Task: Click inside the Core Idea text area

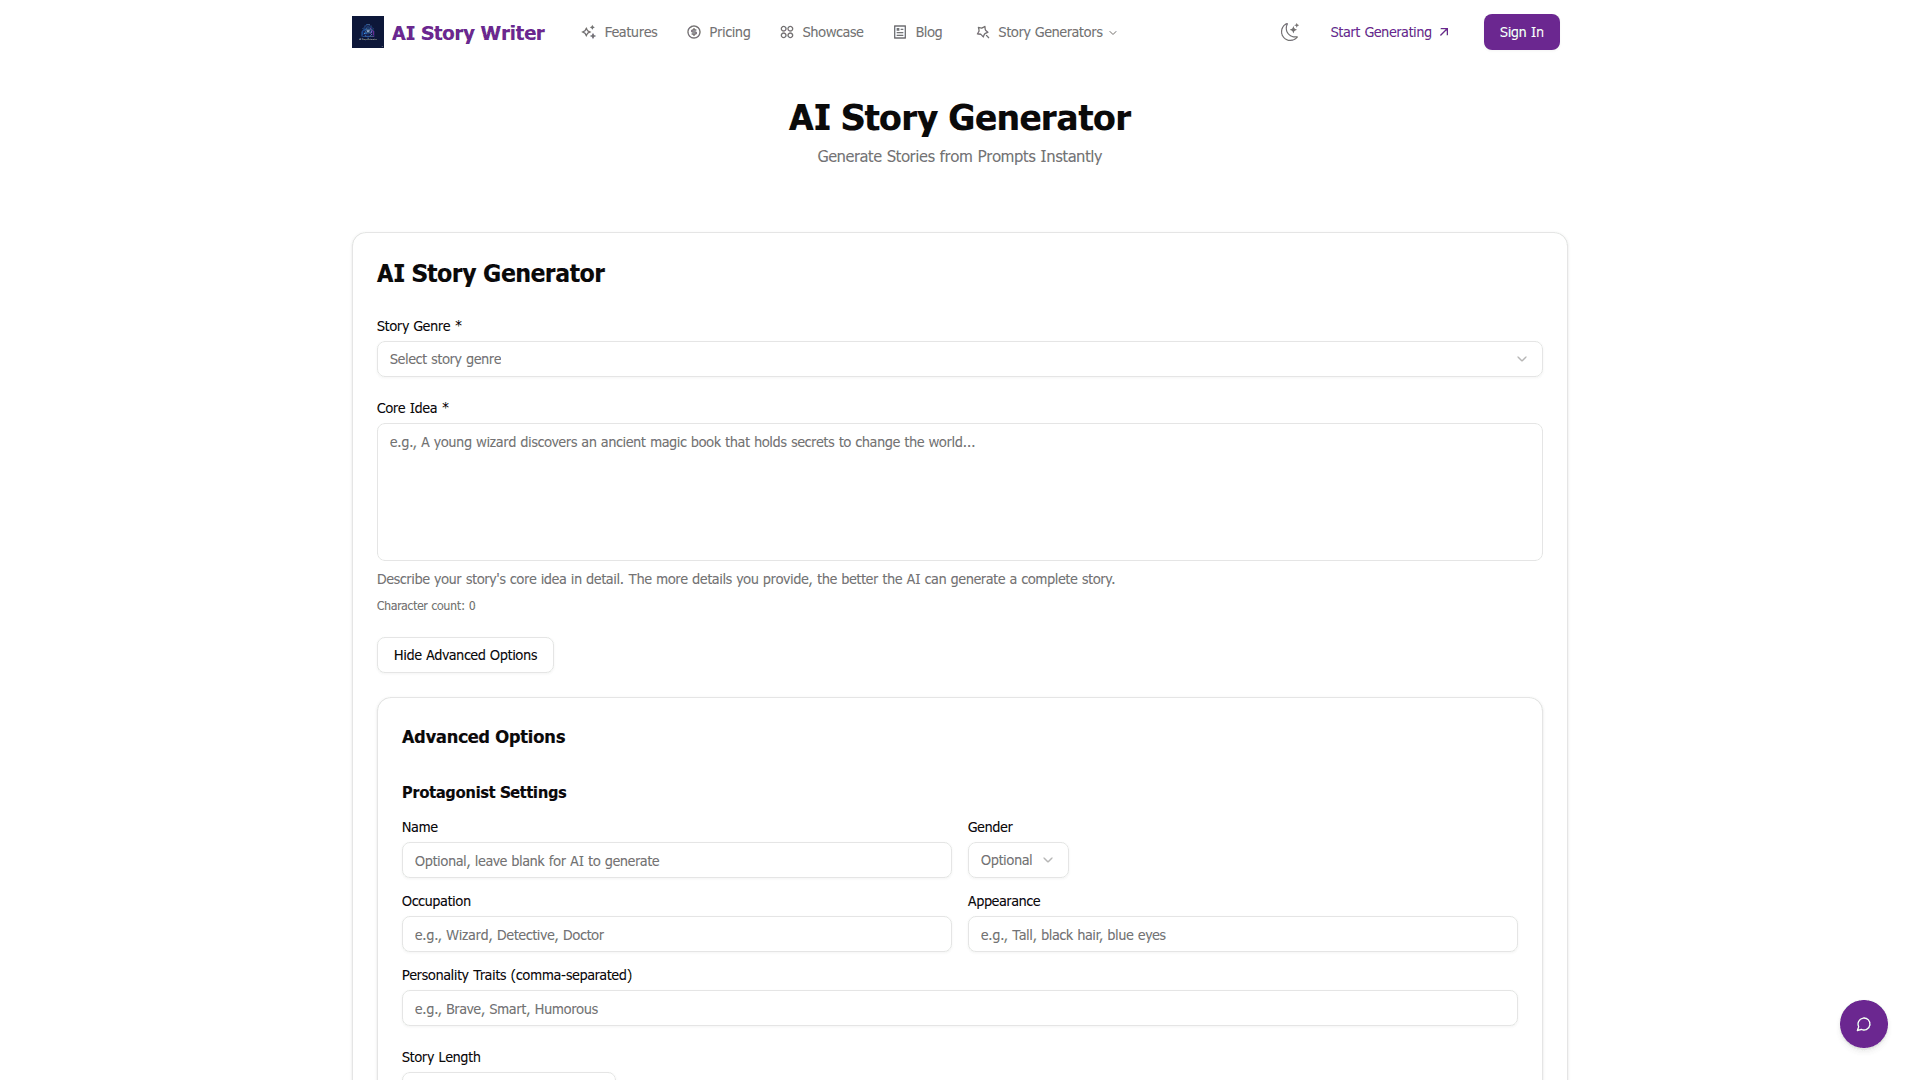Action: pyautogui.click(x=958, y=492)
